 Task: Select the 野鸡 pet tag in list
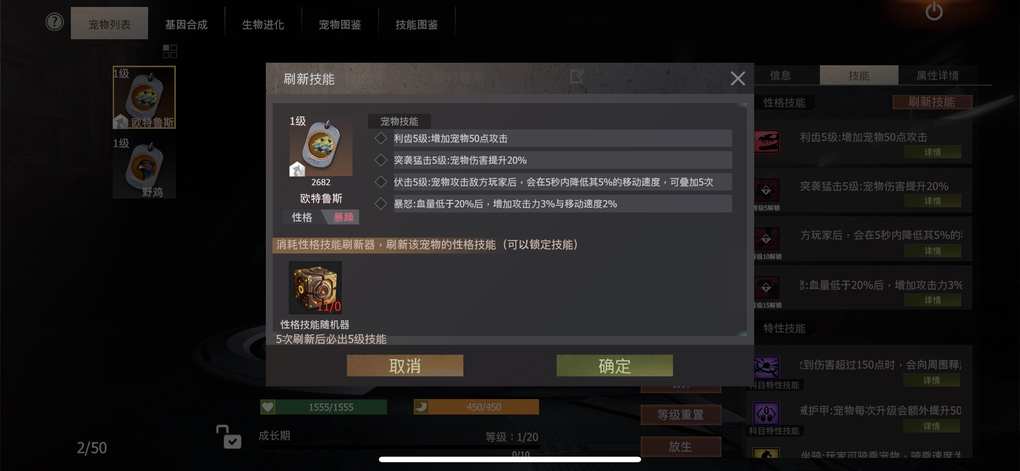(144, 168)
